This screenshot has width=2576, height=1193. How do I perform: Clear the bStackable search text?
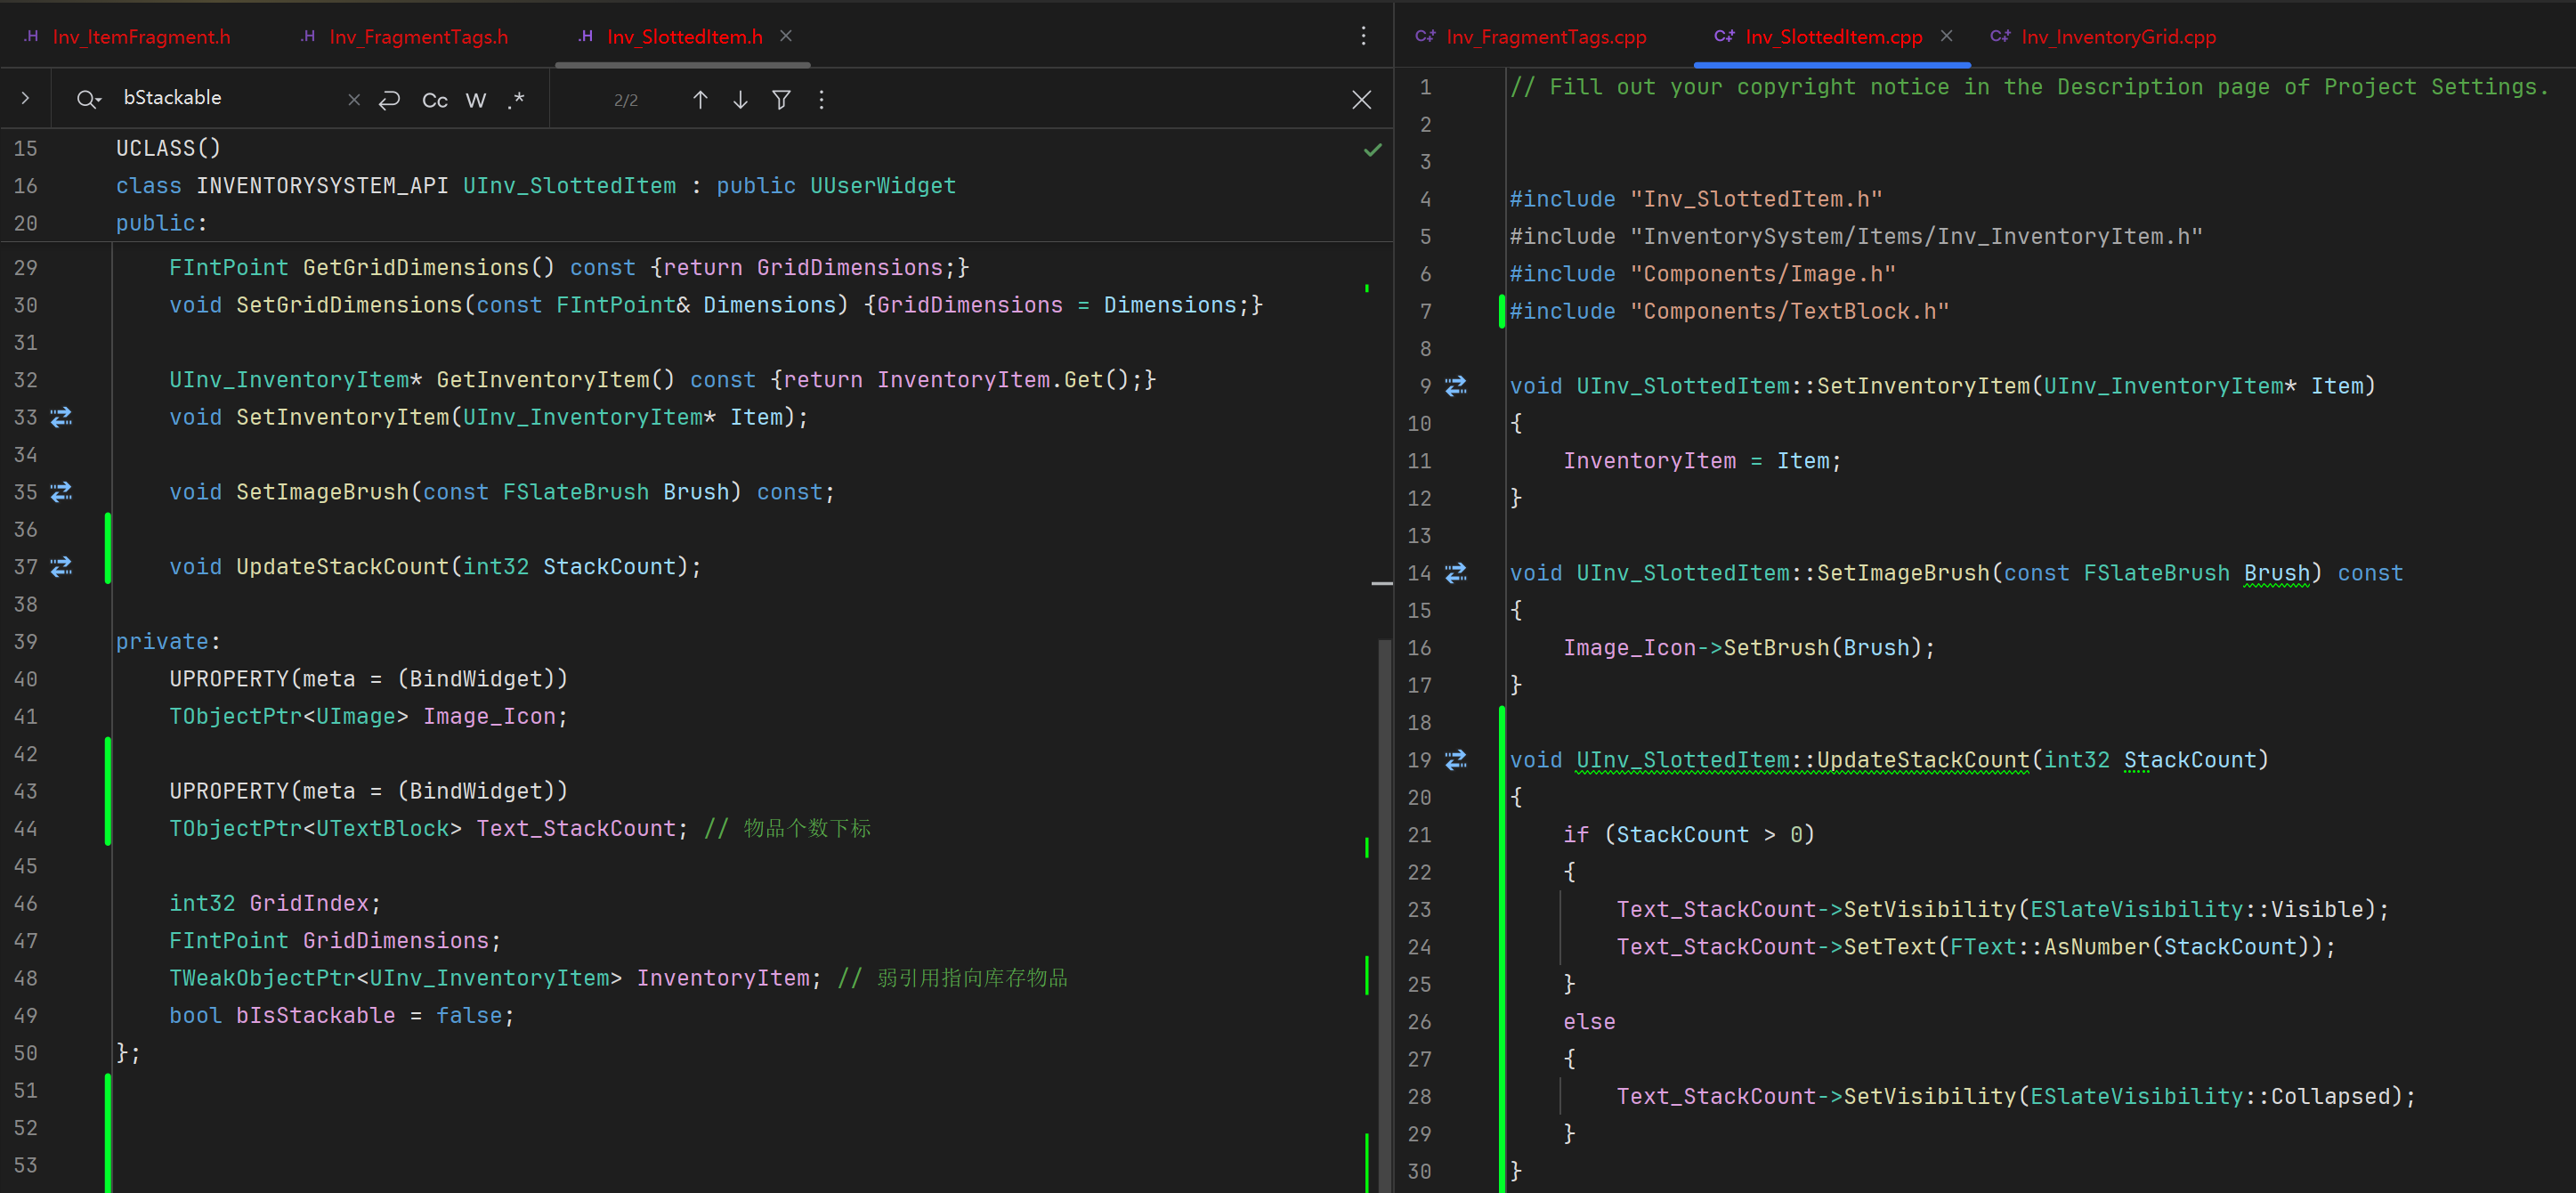pos(353,99)
